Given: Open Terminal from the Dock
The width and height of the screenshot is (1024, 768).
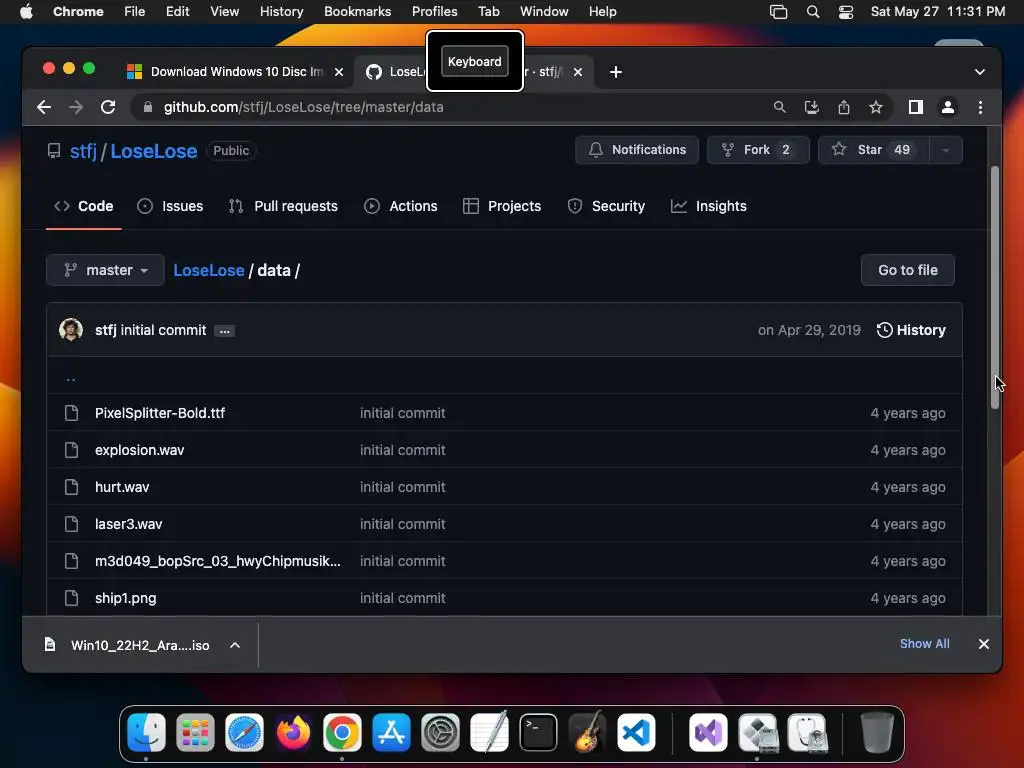Looking at the screenshot, I should coord(538,733).
